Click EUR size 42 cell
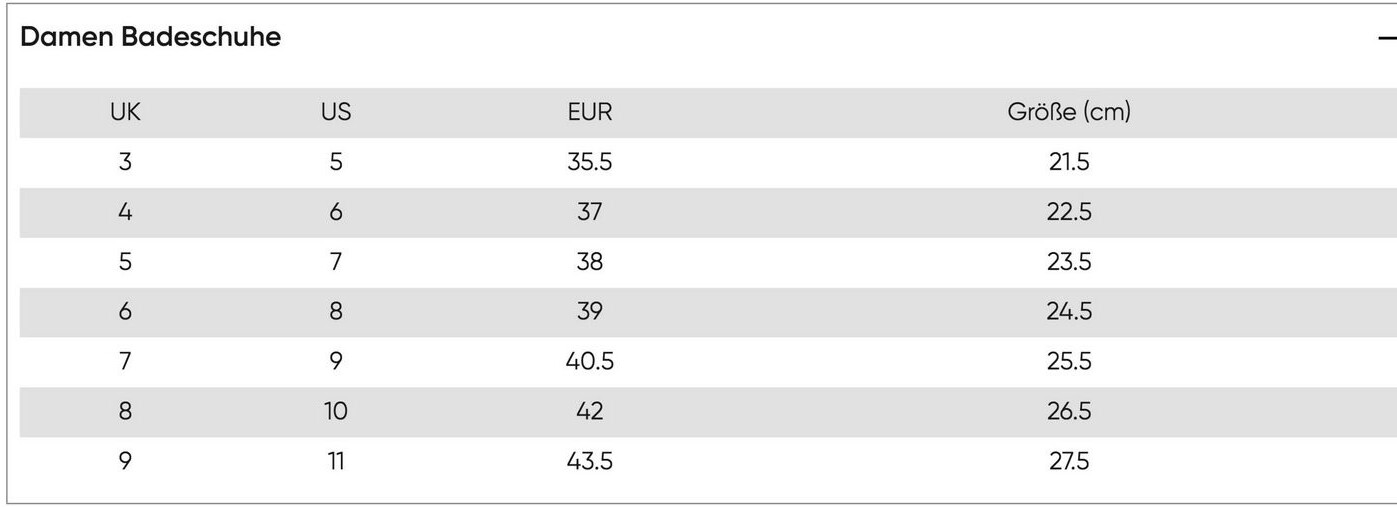Image resolution: width=1397 pixels, height=507 pixels. tap(589, 412)
